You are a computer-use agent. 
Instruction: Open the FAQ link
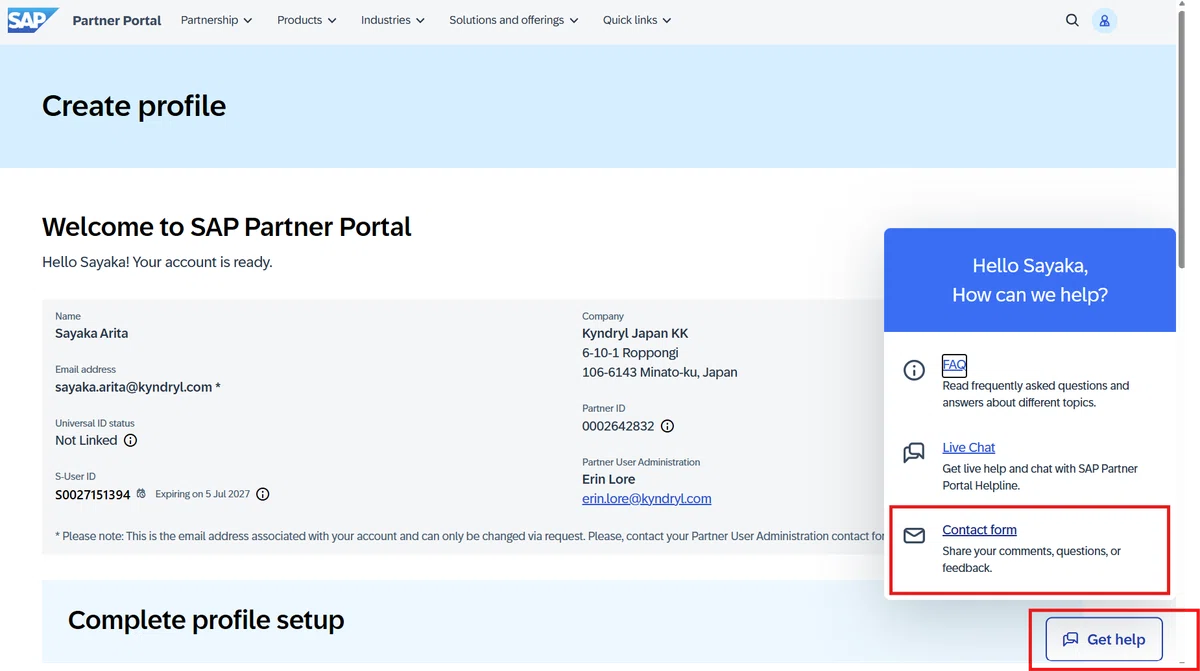(954, 365)
